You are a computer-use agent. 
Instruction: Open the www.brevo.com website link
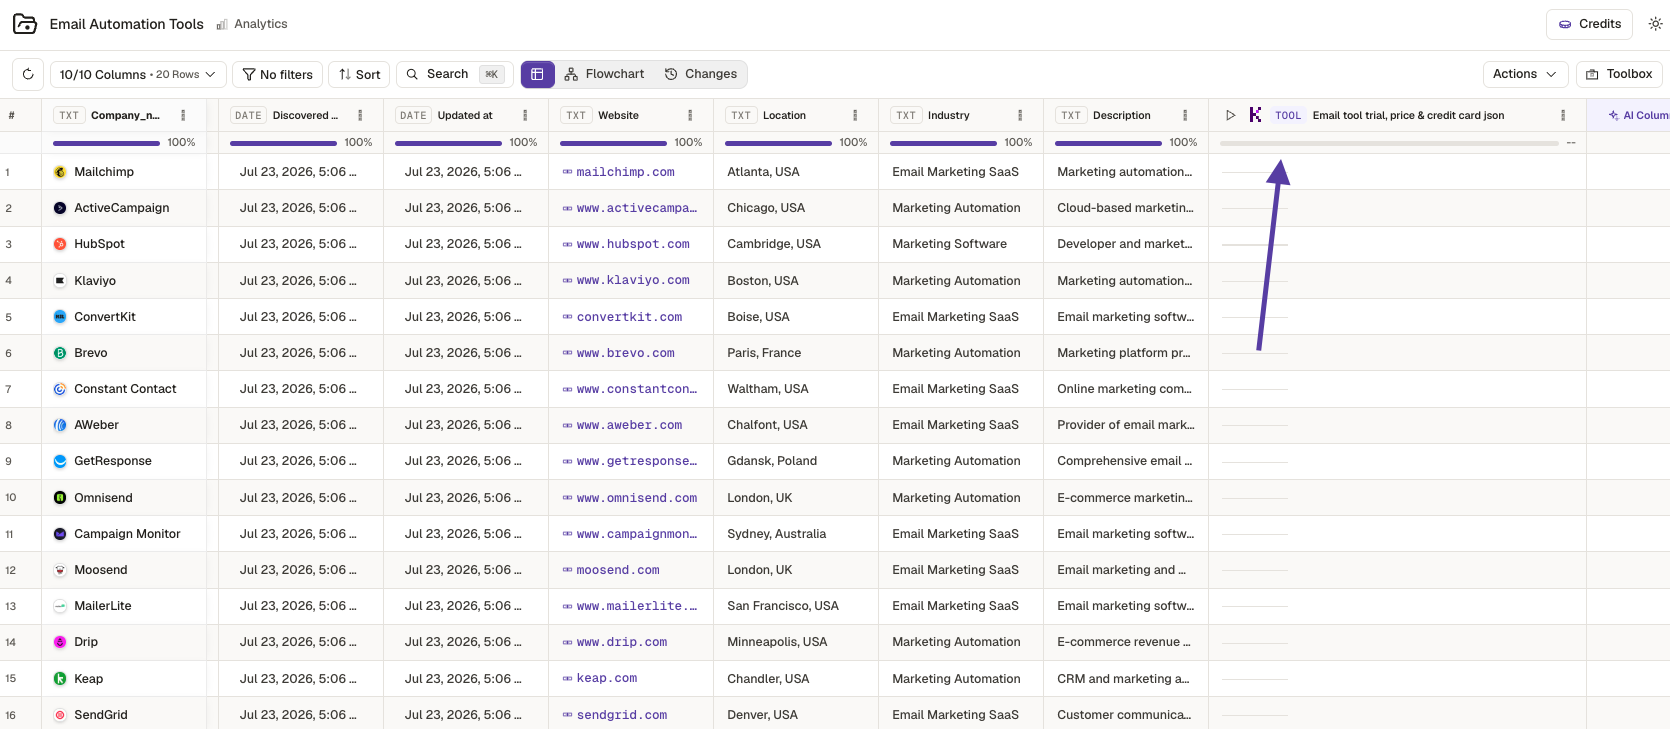tap(625, 353)
